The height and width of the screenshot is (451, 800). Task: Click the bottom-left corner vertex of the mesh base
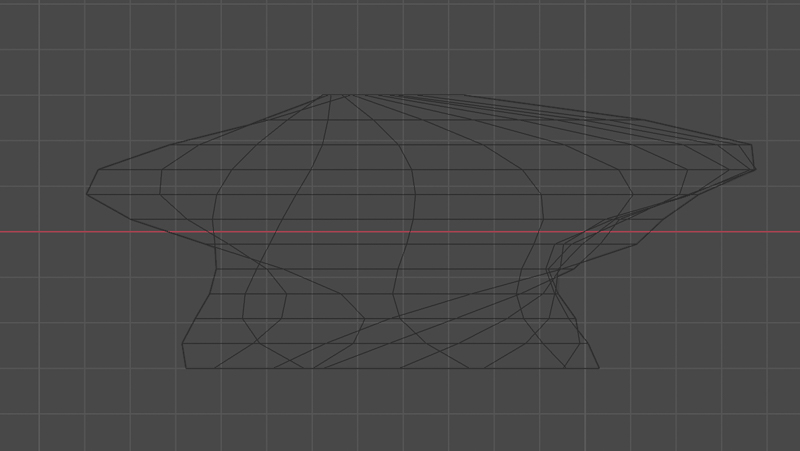tap(187, 368)
